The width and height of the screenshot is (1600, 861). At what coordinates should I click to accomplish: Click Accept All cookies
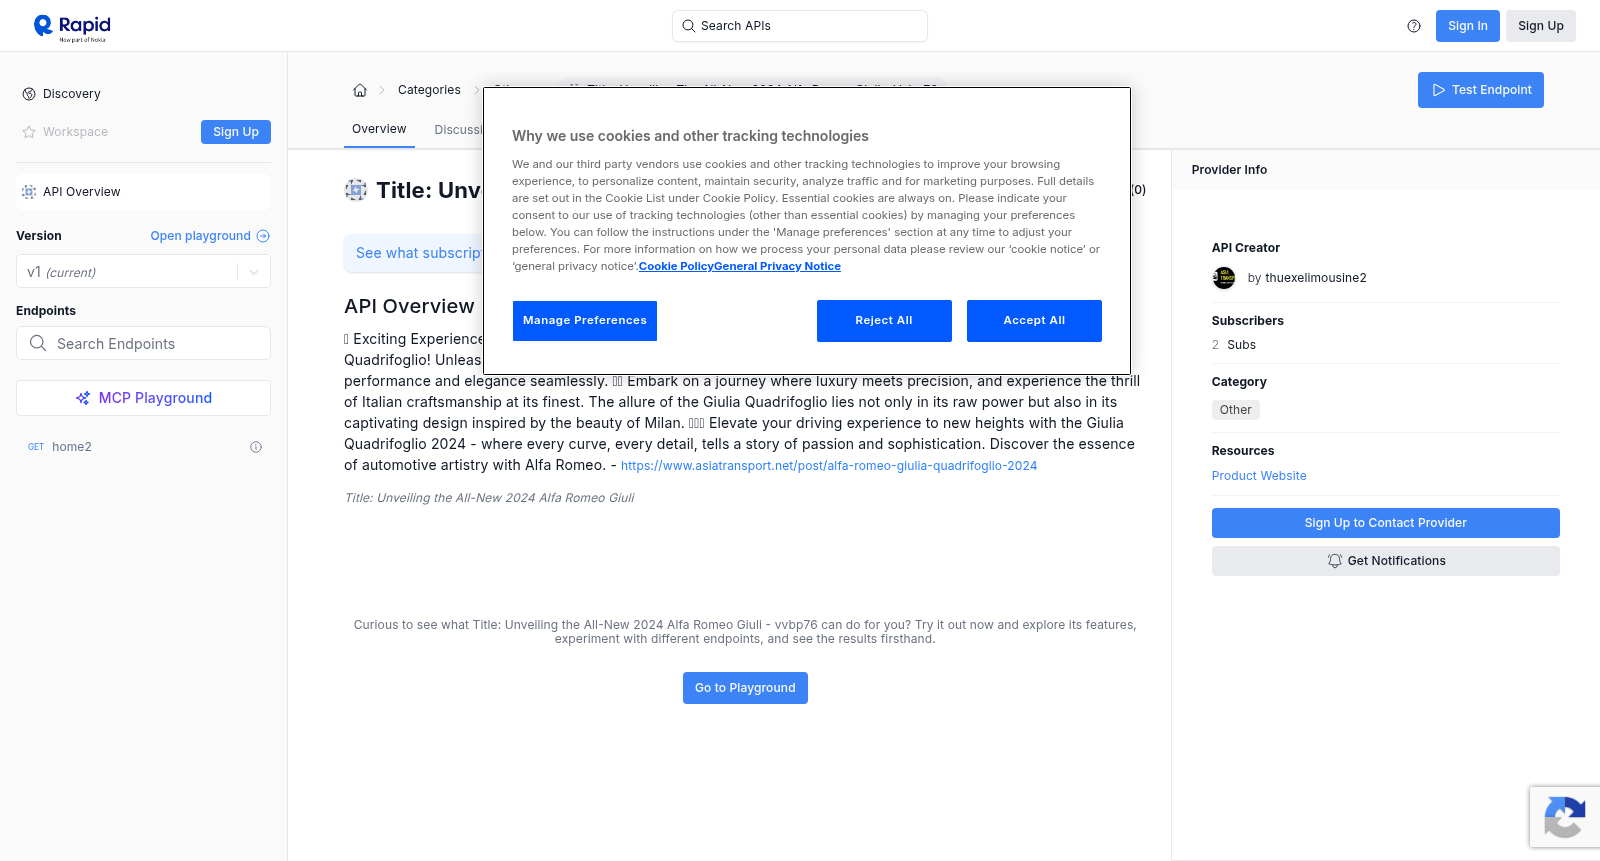point(1034,321)
